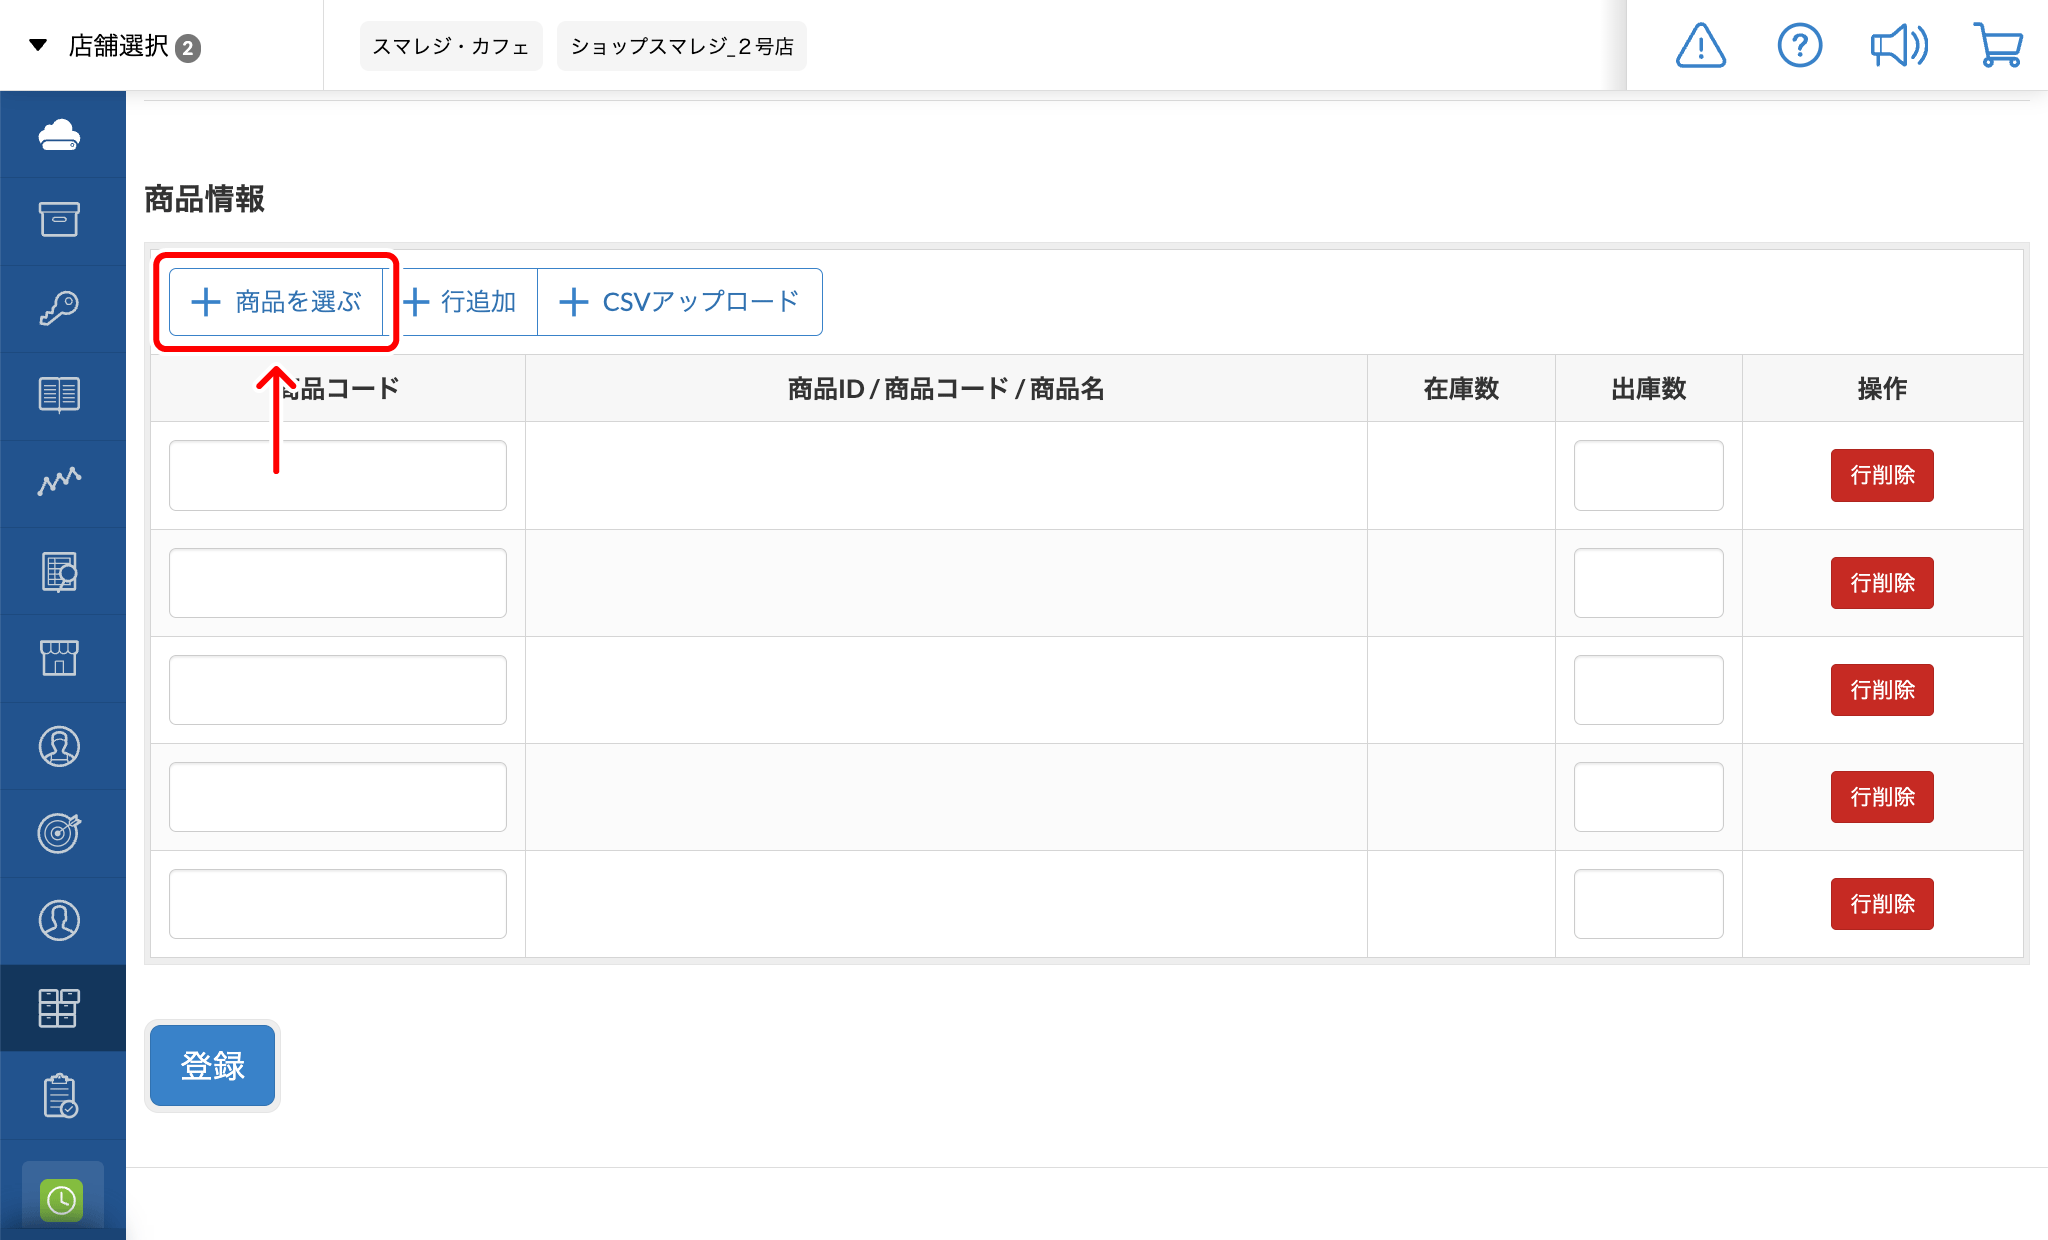Open the staff person sidebar icon

pyautogui.click(x=60, y=746)
